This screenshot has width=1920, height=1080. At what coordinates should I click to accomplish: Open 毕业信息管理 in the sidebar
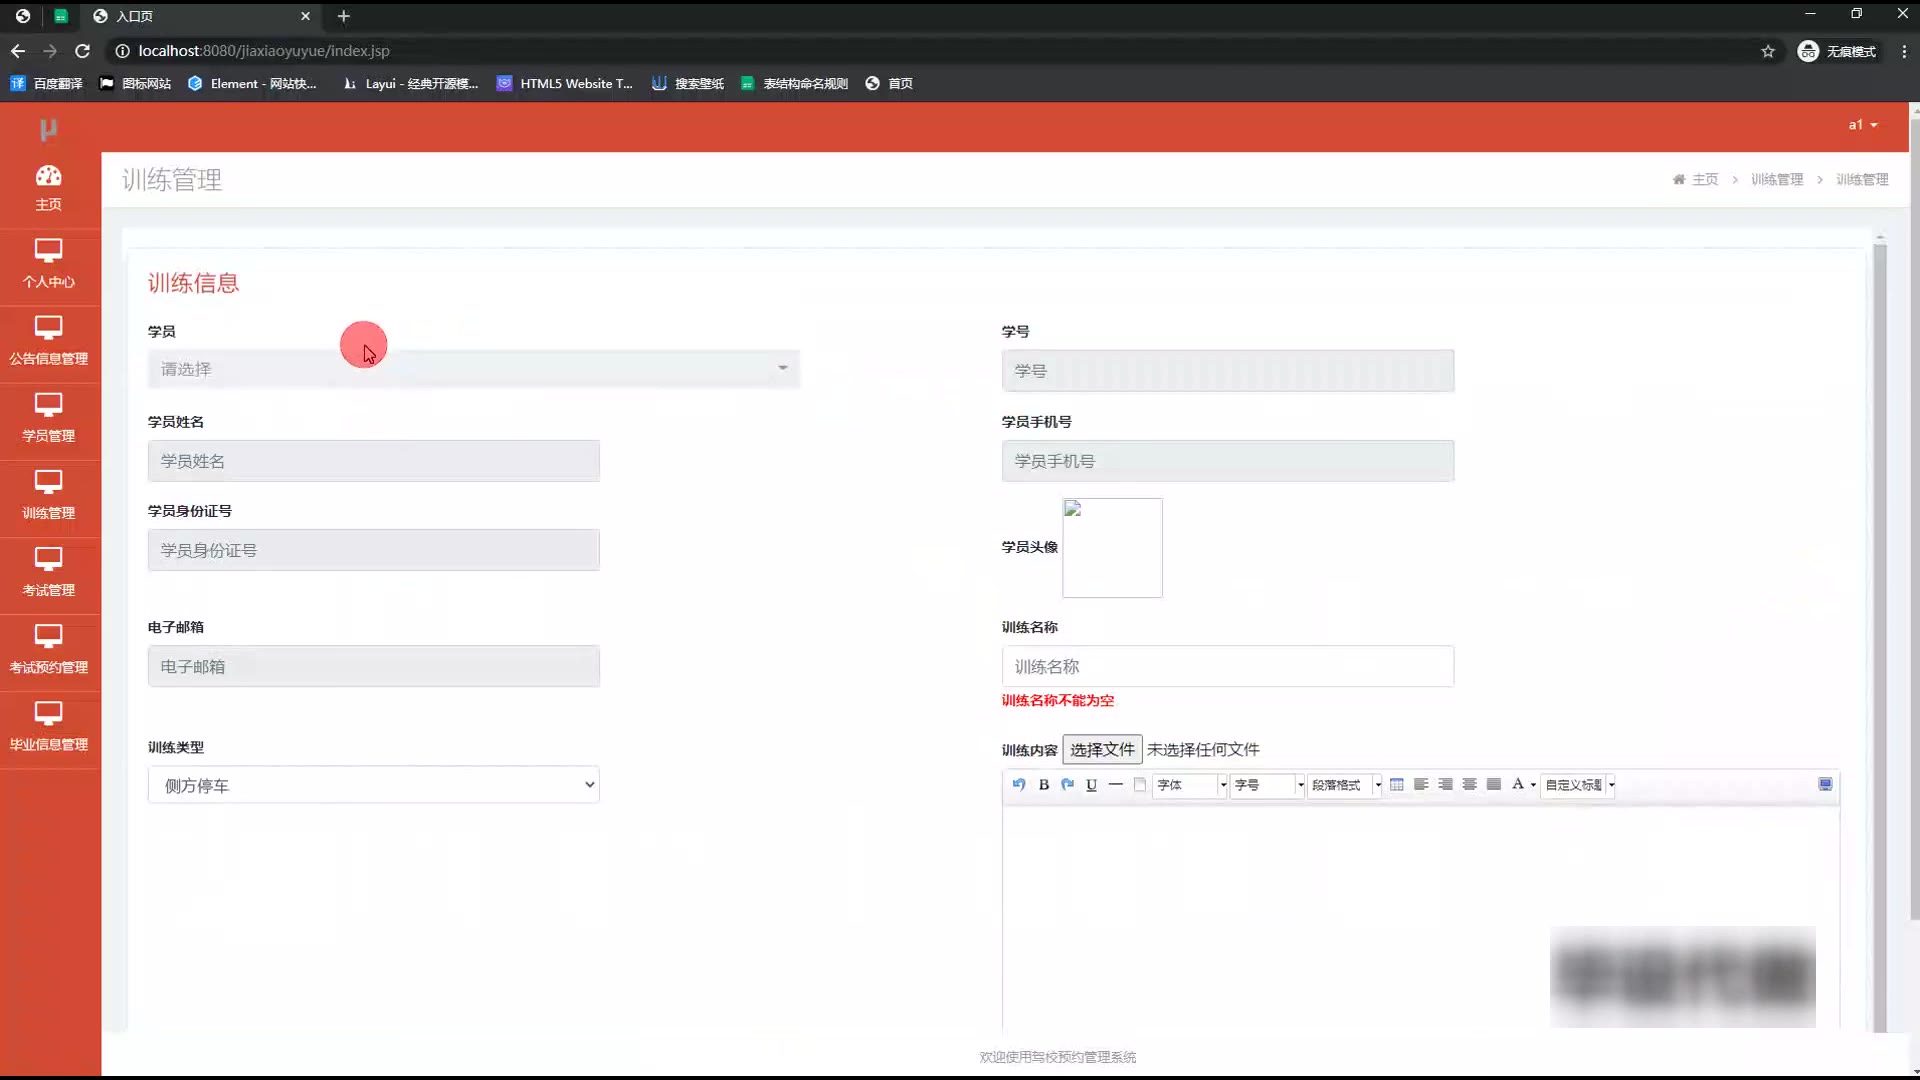(49, 727)
